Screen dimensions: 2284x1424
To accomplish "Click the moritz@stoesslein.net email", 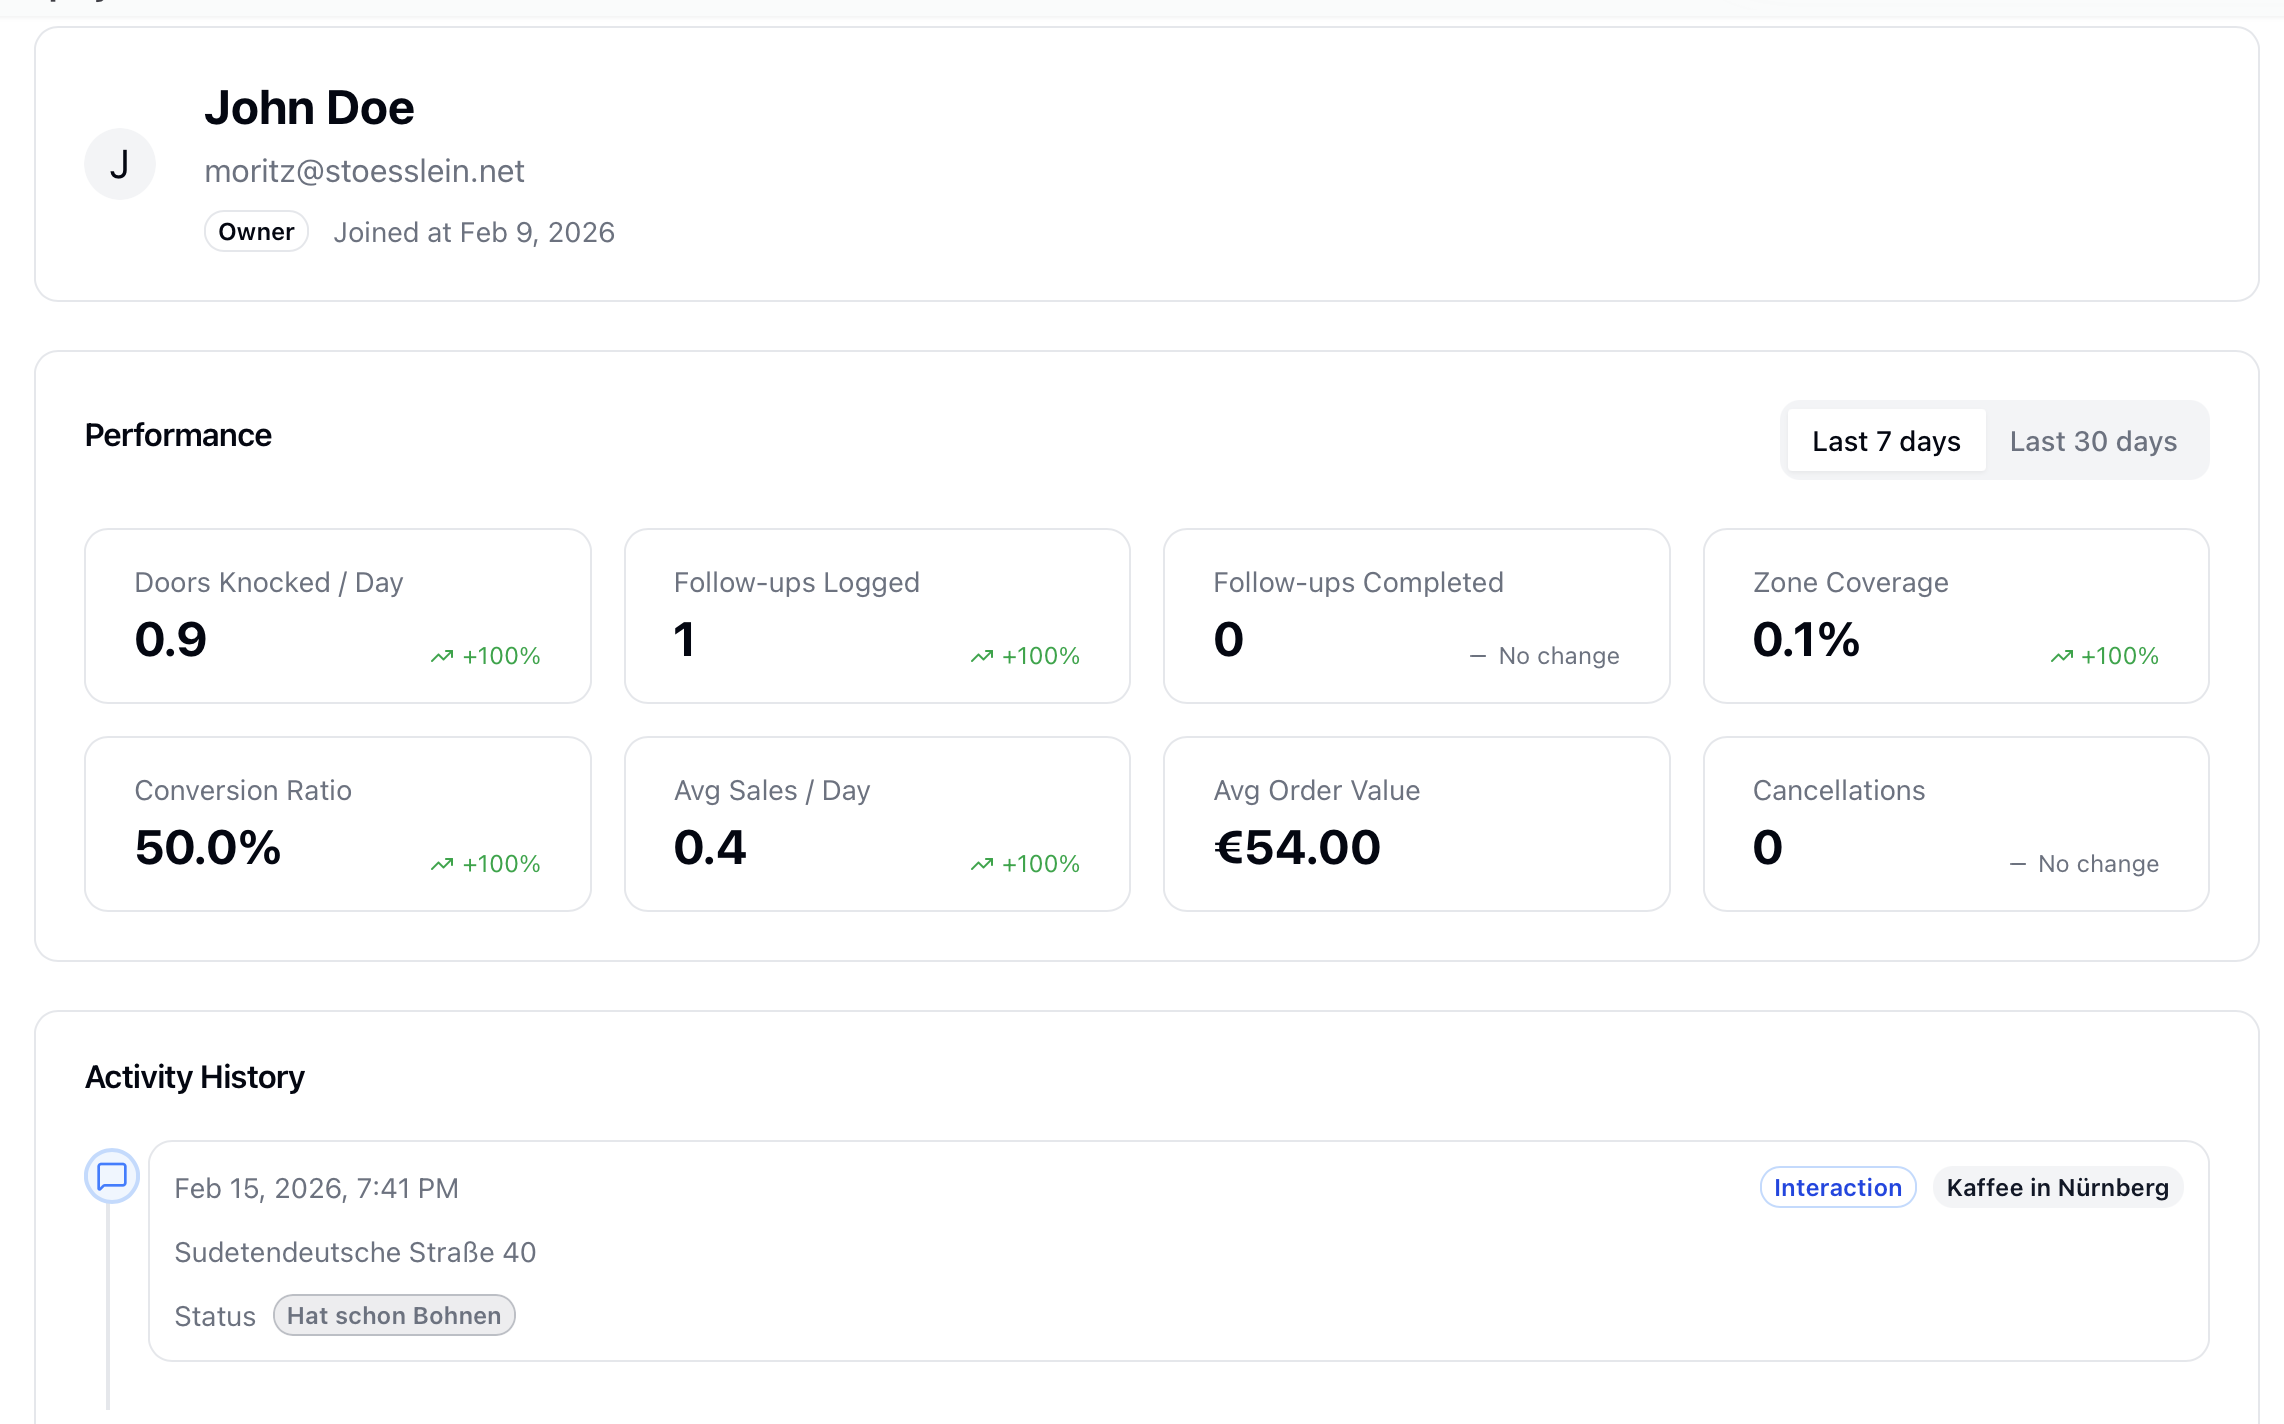I will pyautogui.click(x=364, y=171).
